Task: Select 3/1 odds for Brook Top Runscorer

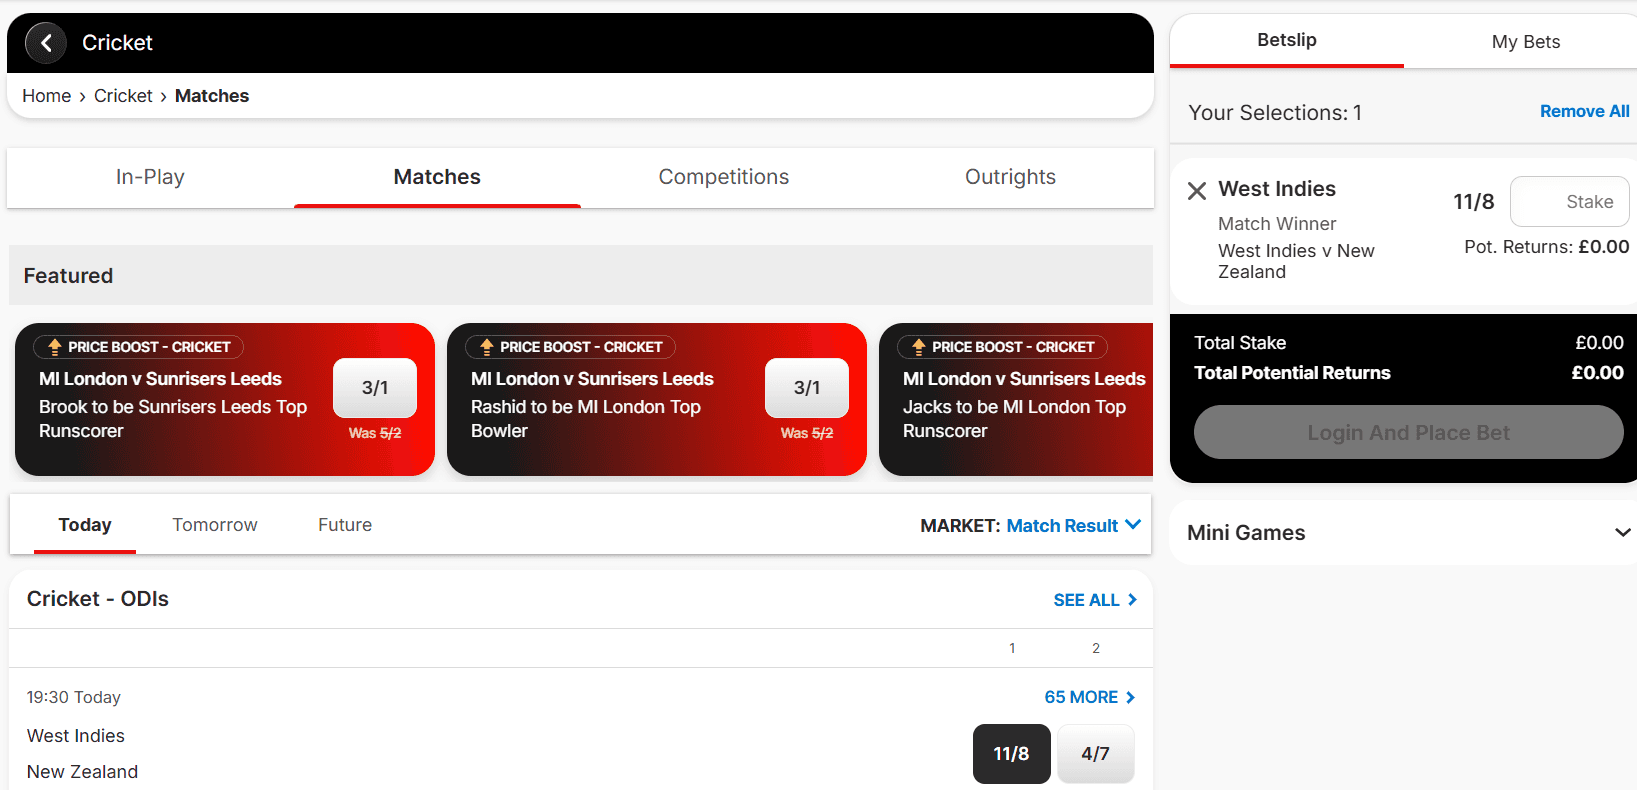Action: 375,388
